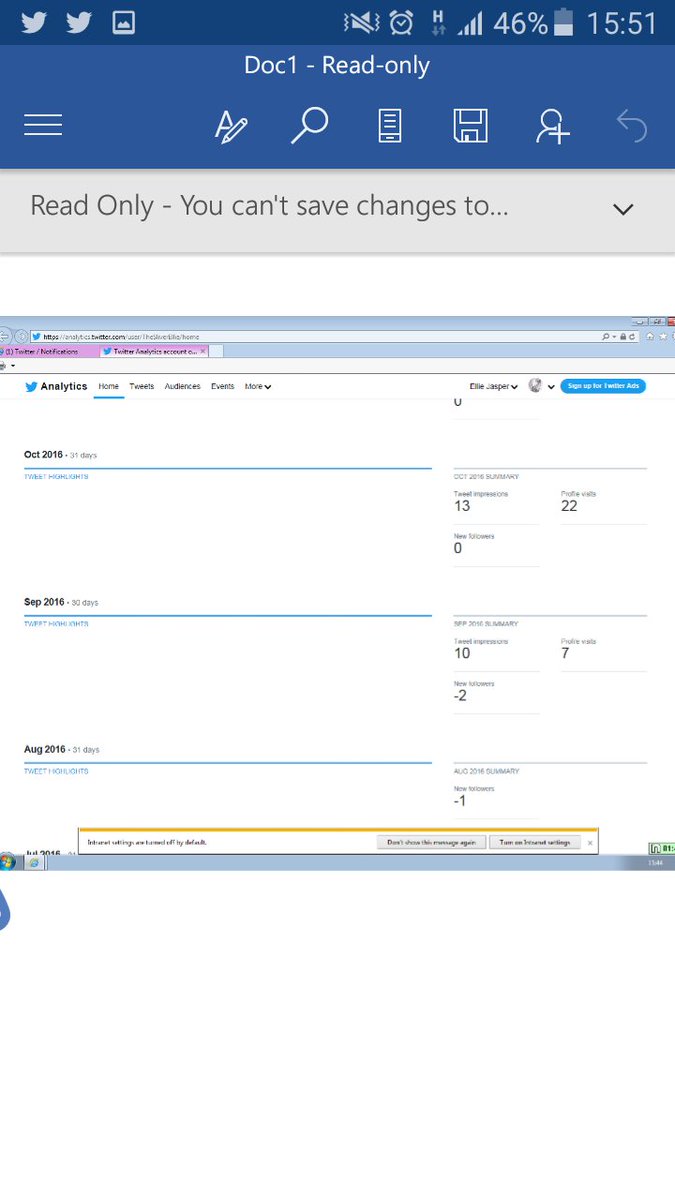Click the Aug 2016 heading
This screenshot has width=675, height=1200.
(44, 749)
